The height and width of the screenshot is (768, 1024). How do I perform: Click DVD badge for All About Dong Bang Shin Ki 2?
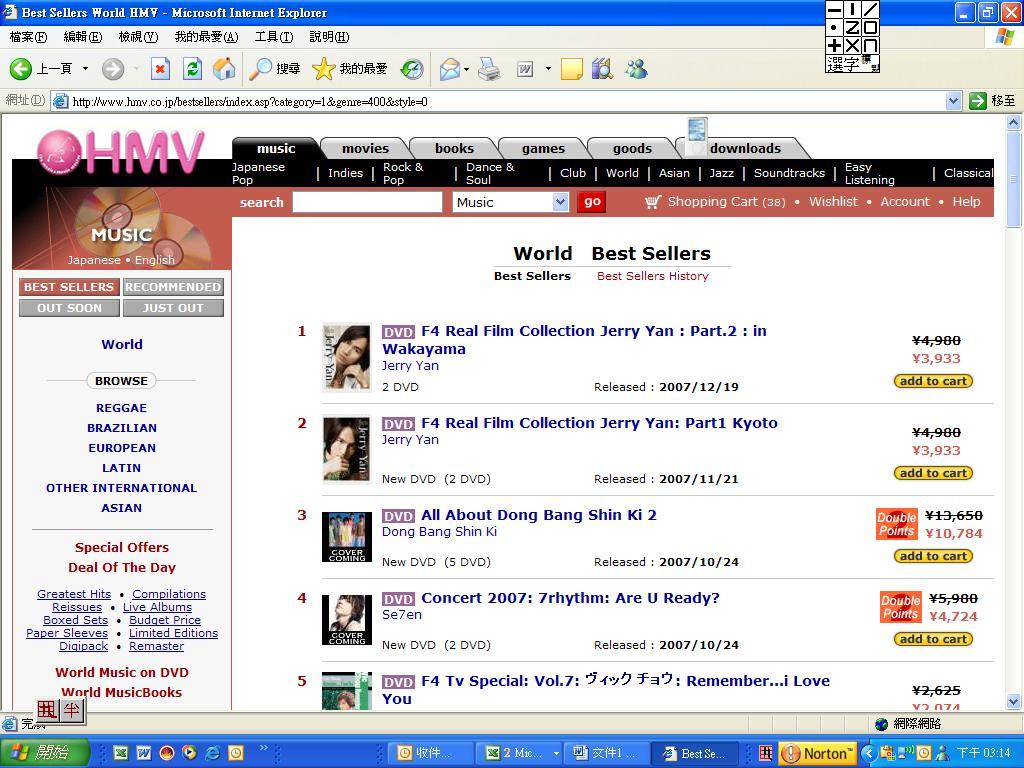point(398,516)
